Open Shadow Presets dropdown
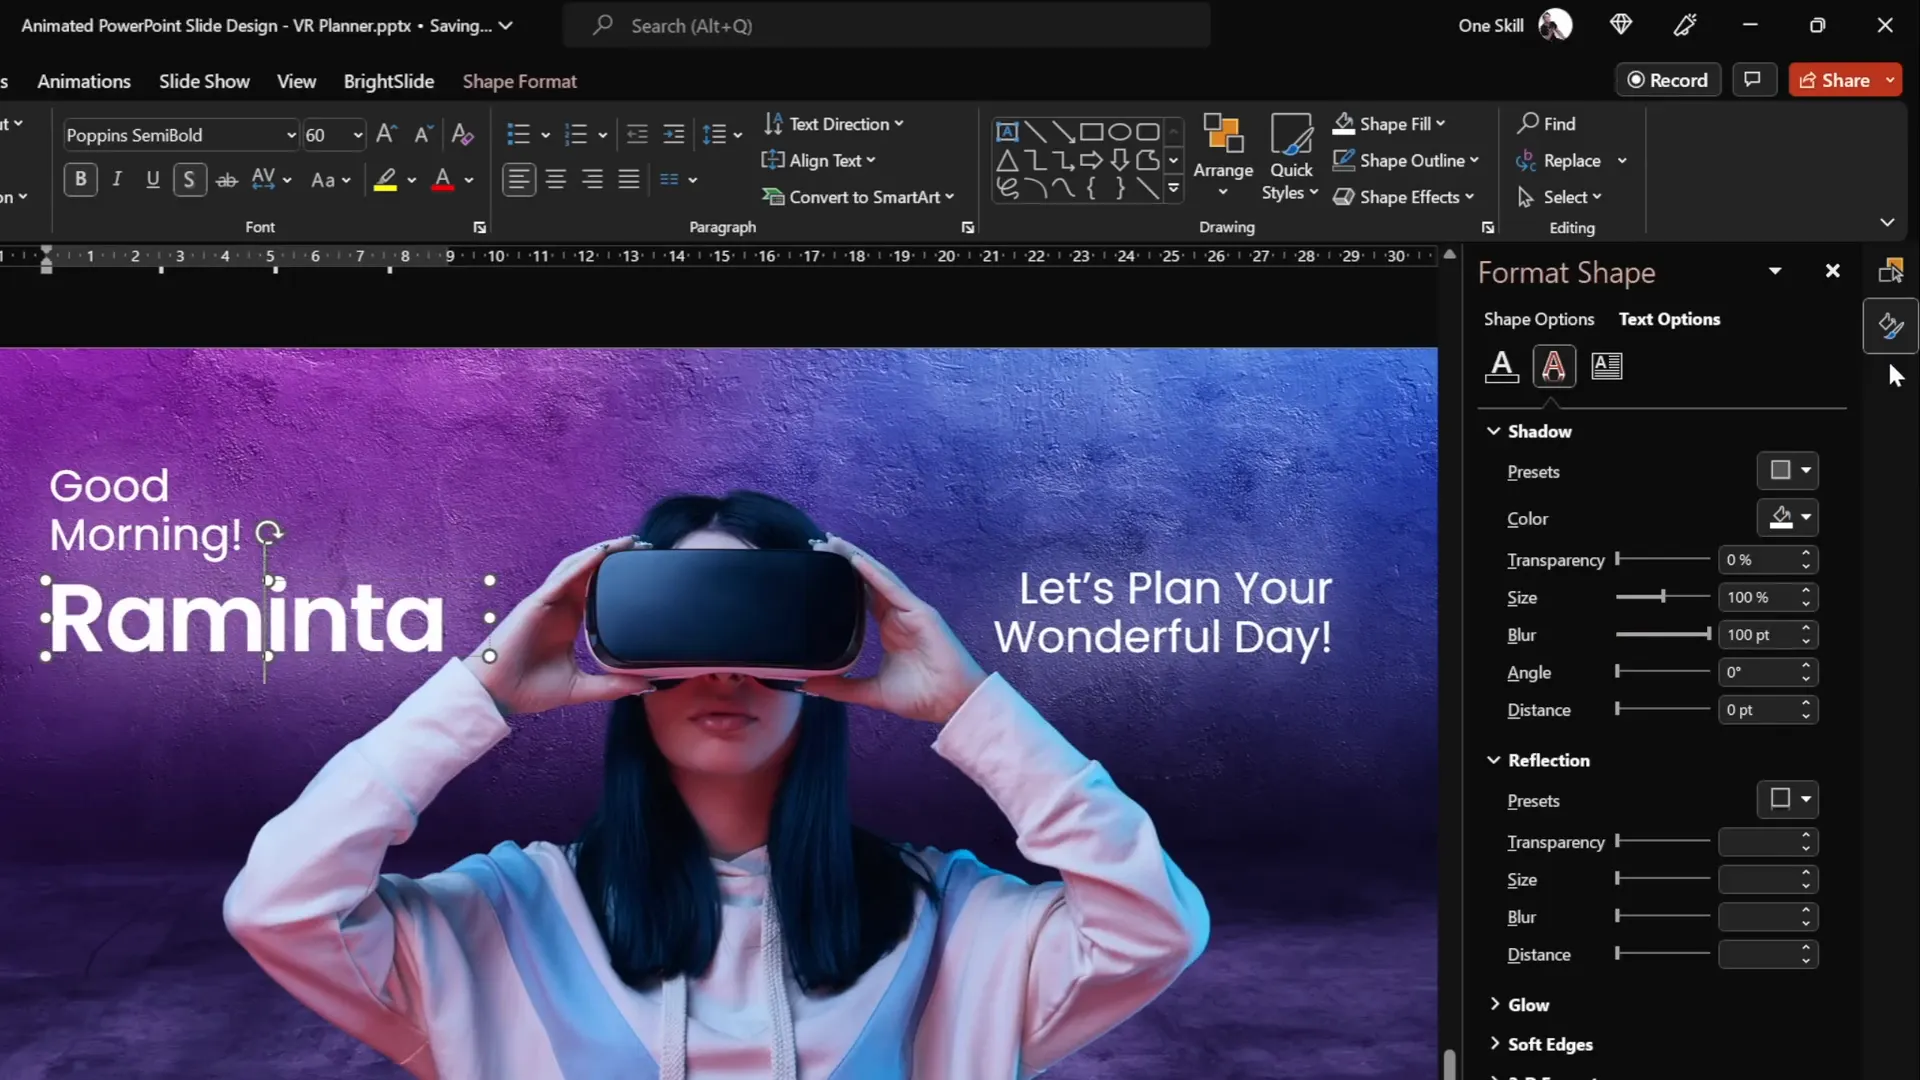 [1788, 471]
